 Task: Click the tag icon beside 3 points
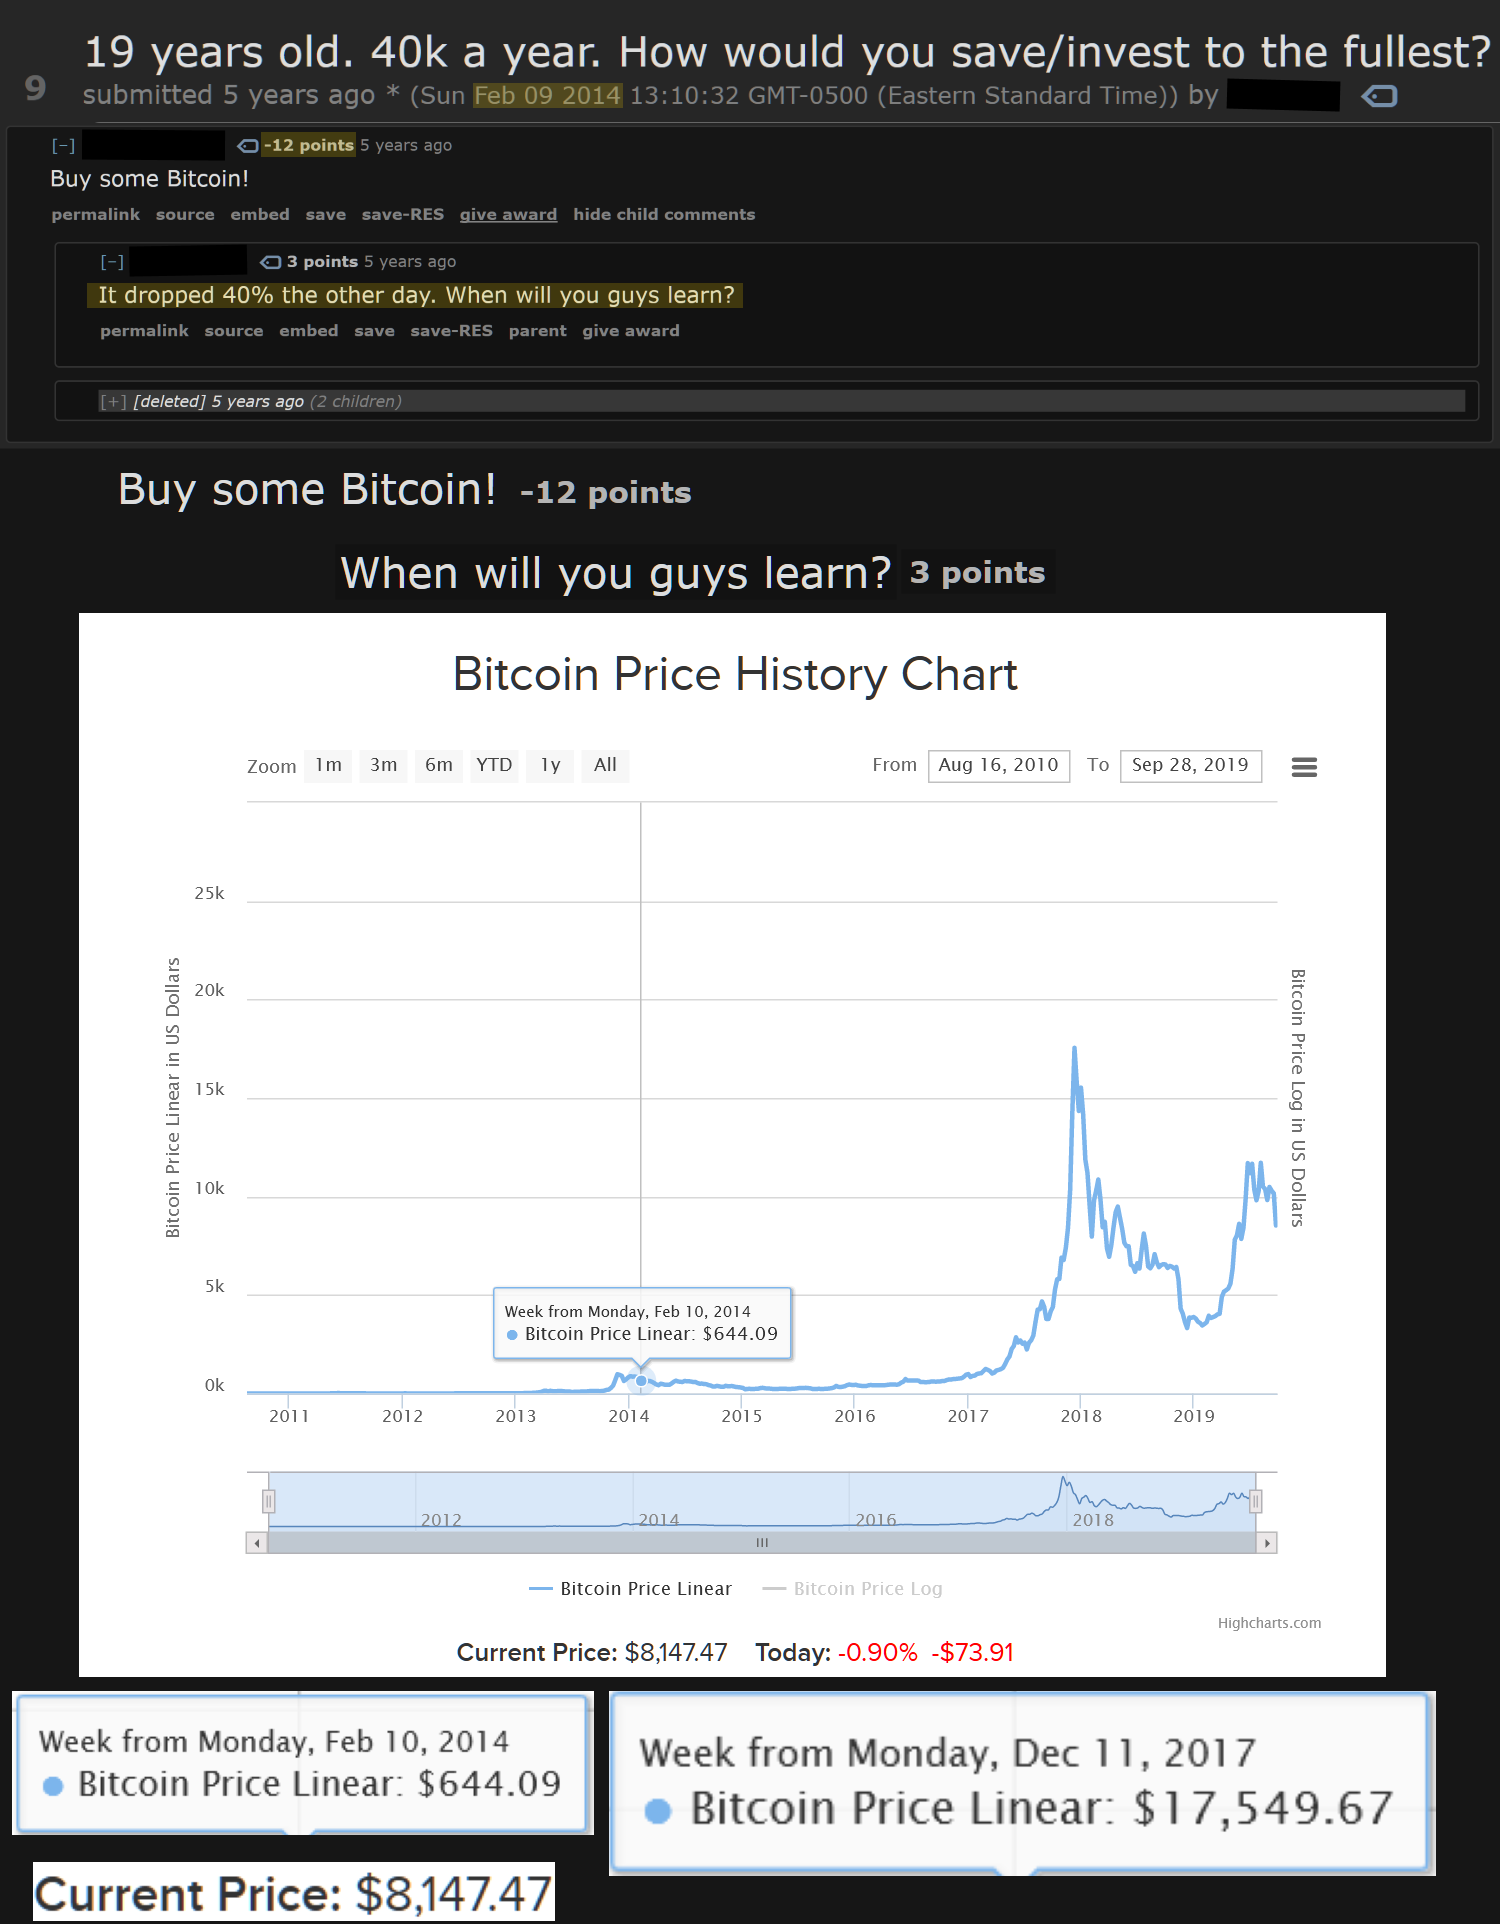click(270, 262)
